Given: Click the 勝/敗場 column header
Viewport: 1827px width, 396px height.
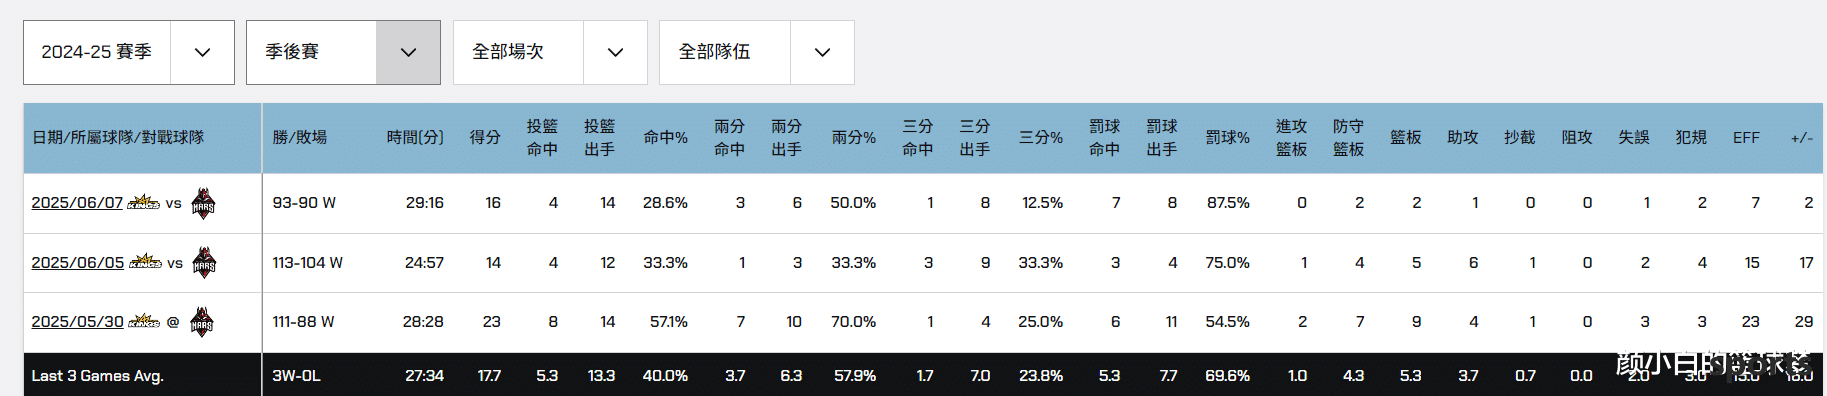Looking at the screenshot, I should click(x=300, y=138).
